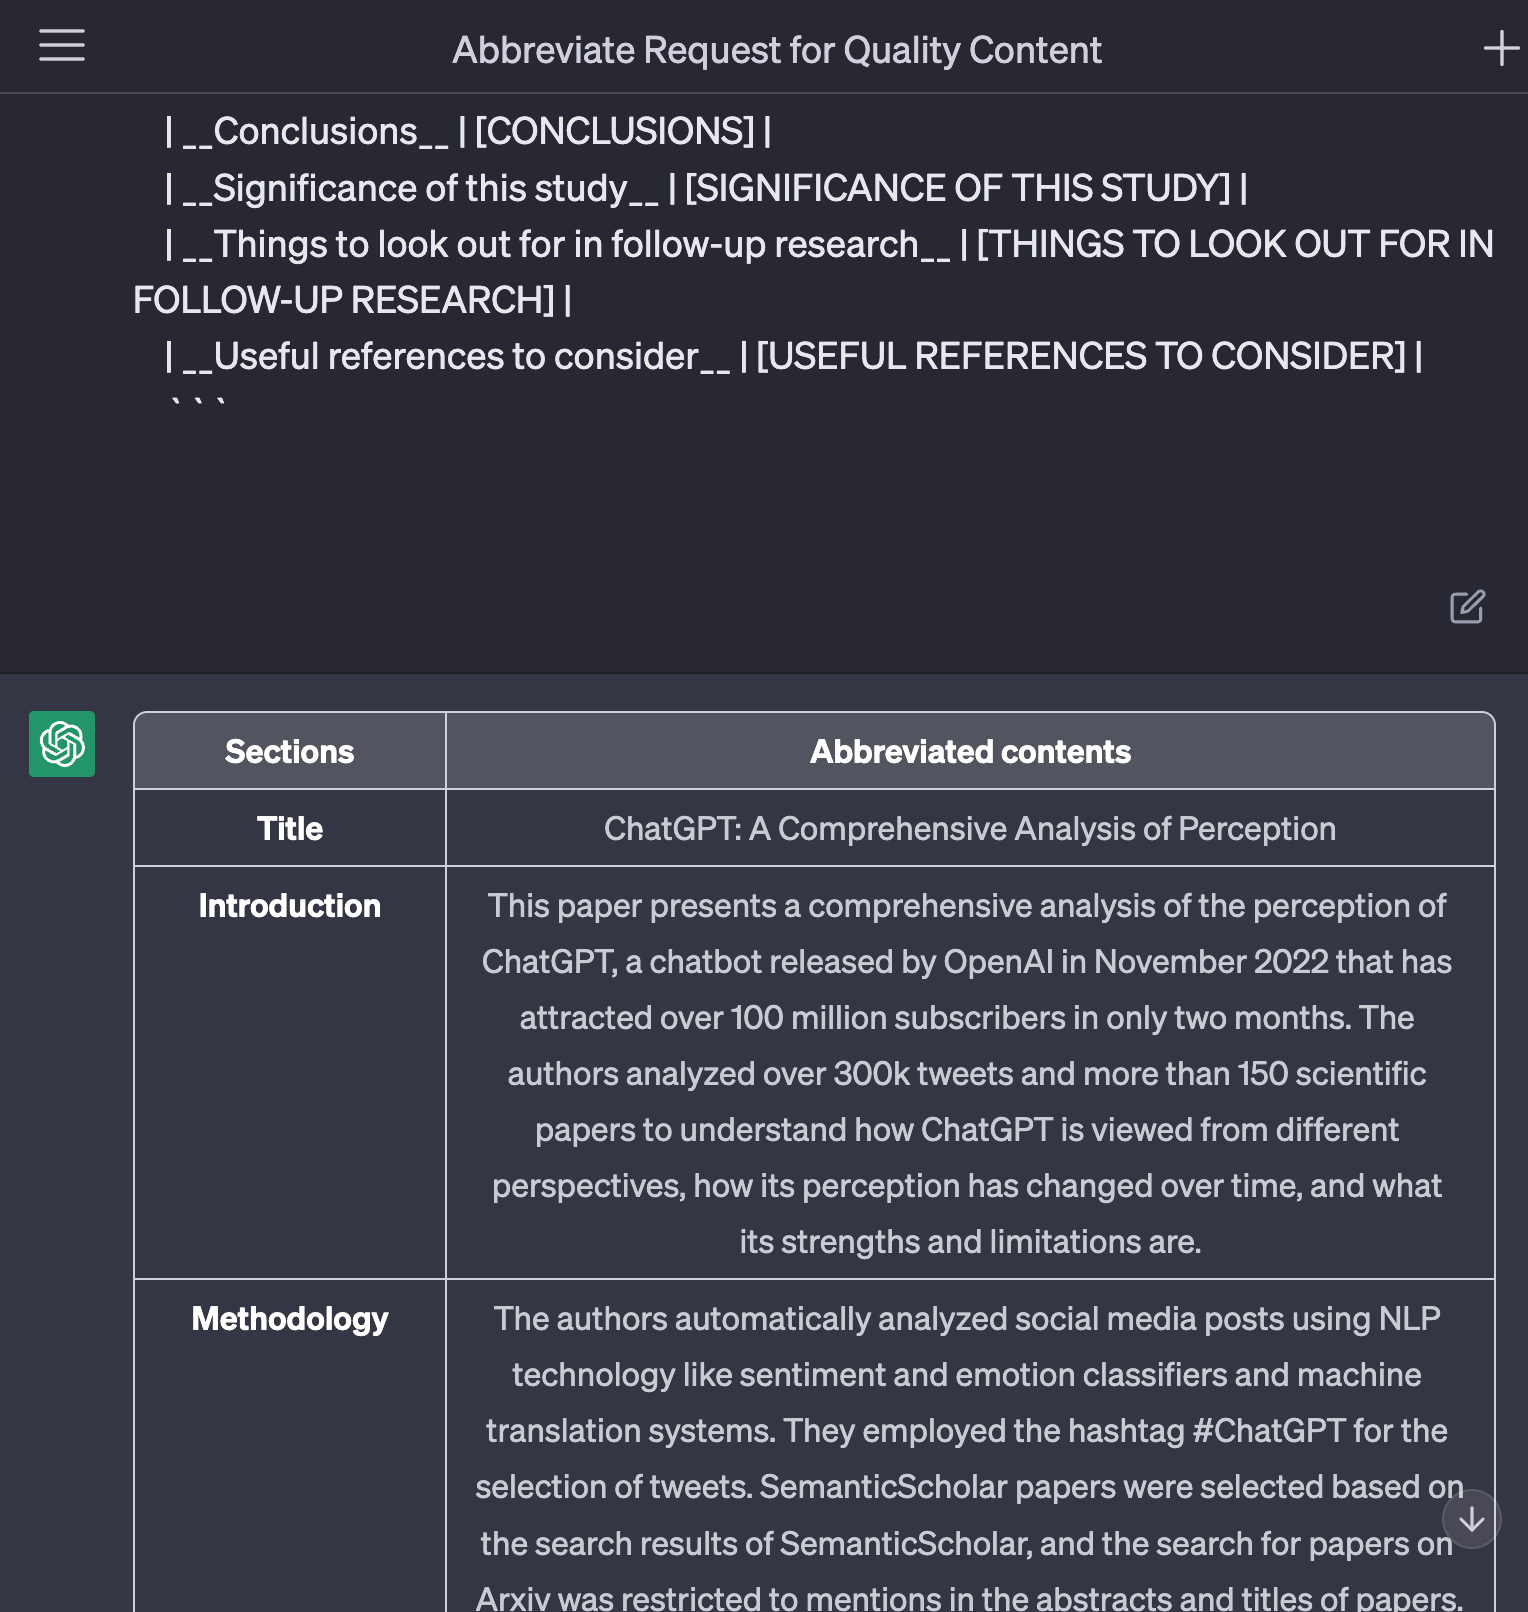Start a new chat with plus icon
The height and width of the screenshot is (1612, 1528).
pos(1500,48)
